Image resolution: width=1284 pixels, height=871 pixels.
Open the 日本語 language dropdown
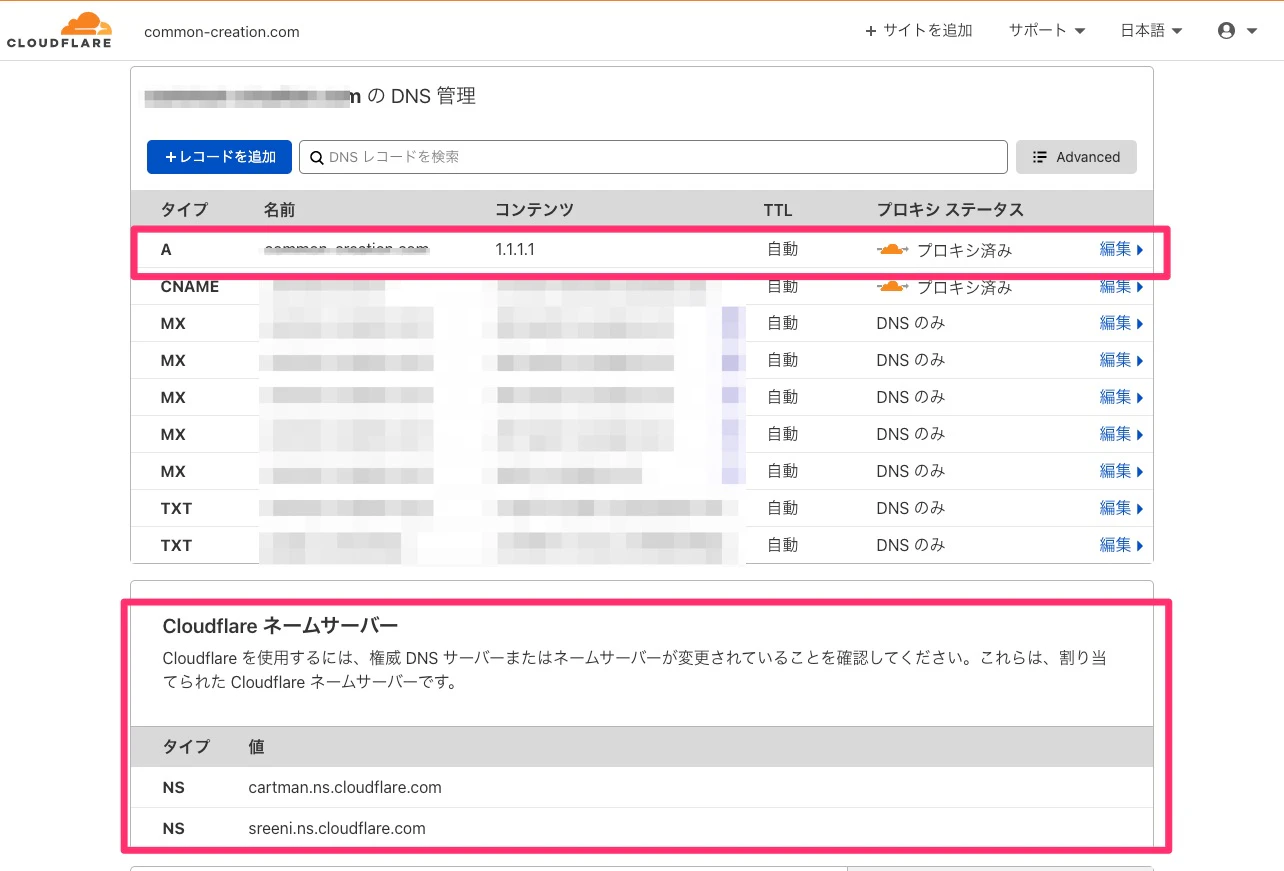[1151, 31]
